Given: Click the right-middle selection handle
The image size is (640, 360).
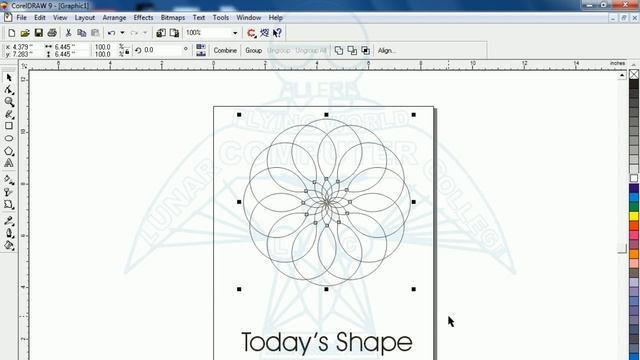Looking at the screenshot, I should coord(413,202).
